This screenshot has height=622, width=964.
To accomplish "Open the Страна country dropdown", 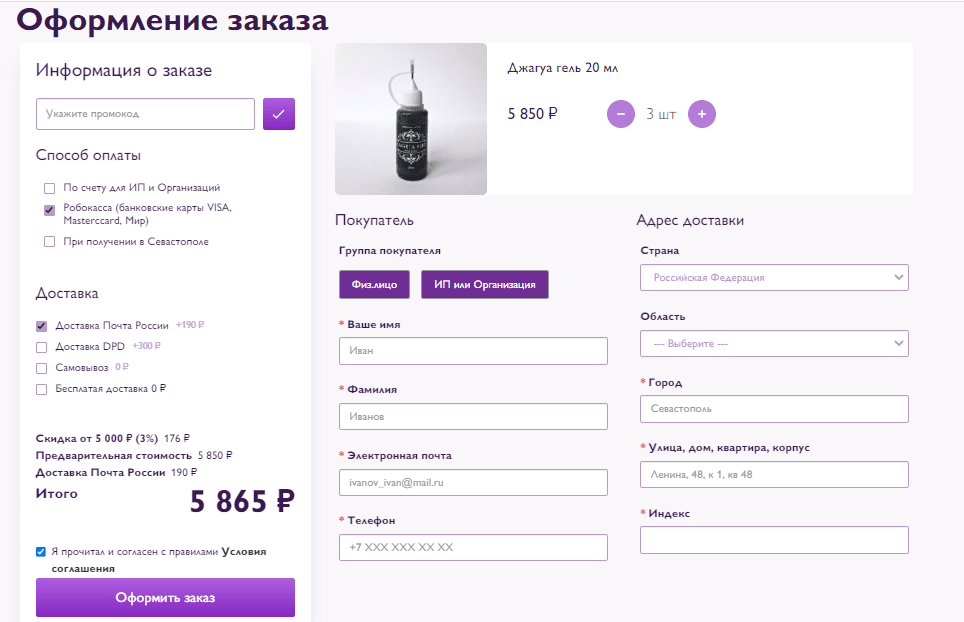I will click(x=774, y=277).
